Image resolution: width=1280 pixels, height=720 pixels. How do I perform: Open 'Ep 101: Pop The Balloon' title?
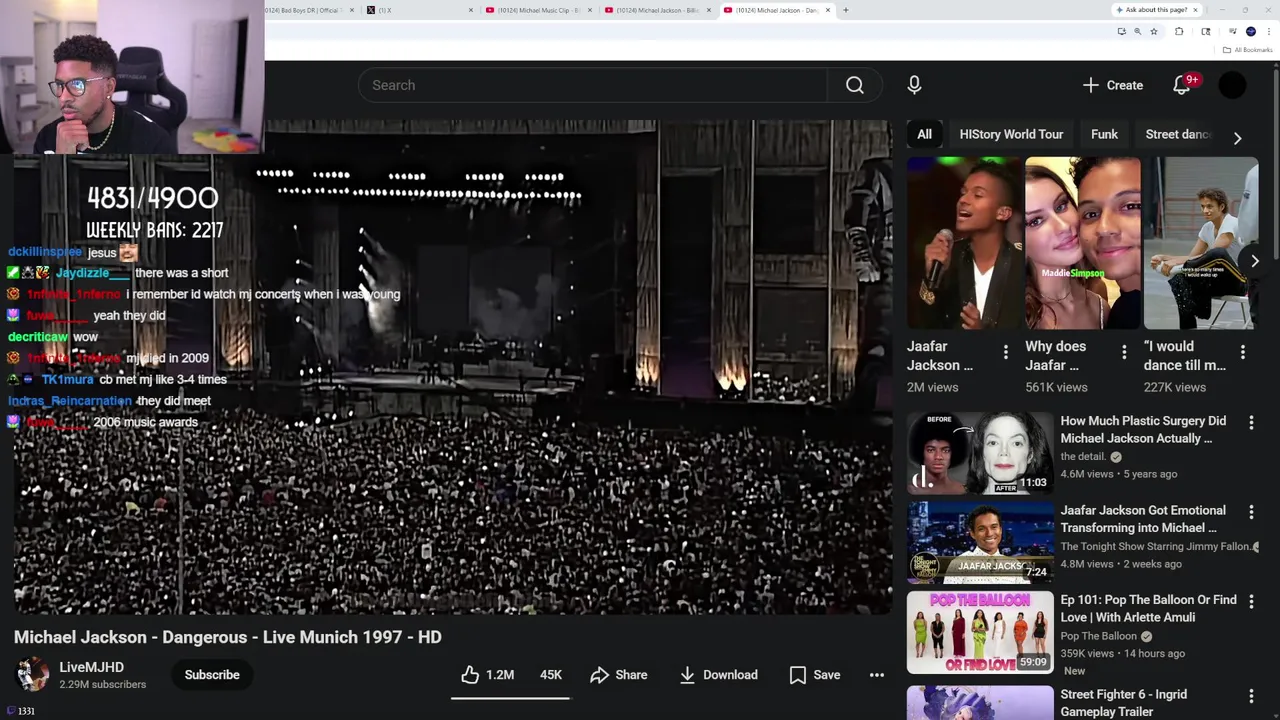coord(1148,608)
